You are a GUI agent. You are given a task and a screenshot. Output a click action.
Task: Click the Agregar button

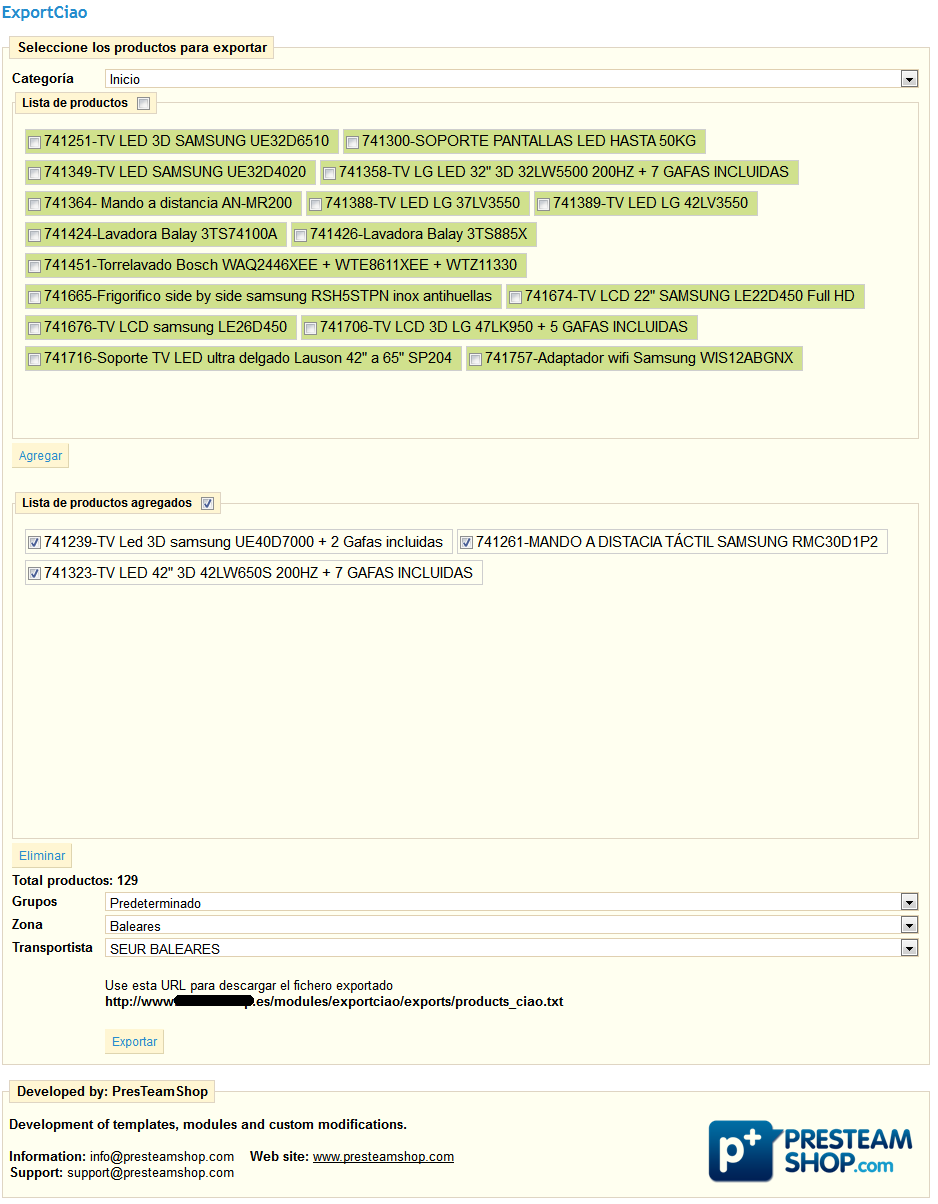(x=41, y=456)
